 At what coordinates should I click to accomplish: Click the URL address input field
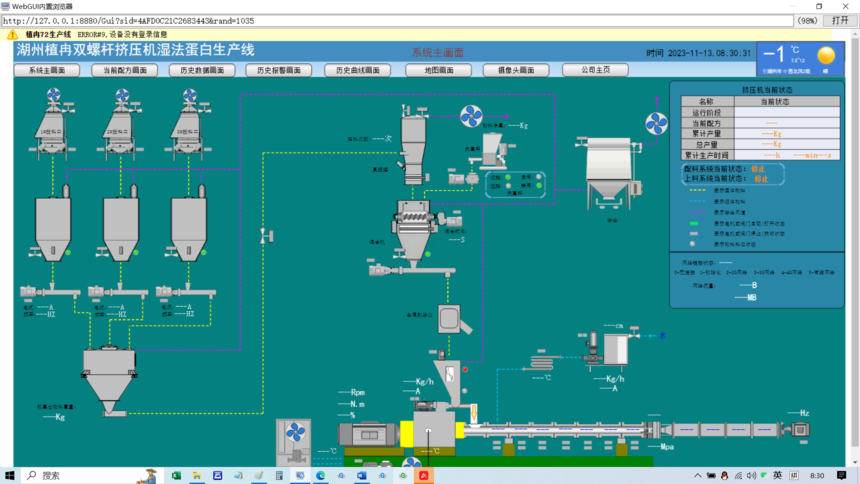(x=397, y=21)
